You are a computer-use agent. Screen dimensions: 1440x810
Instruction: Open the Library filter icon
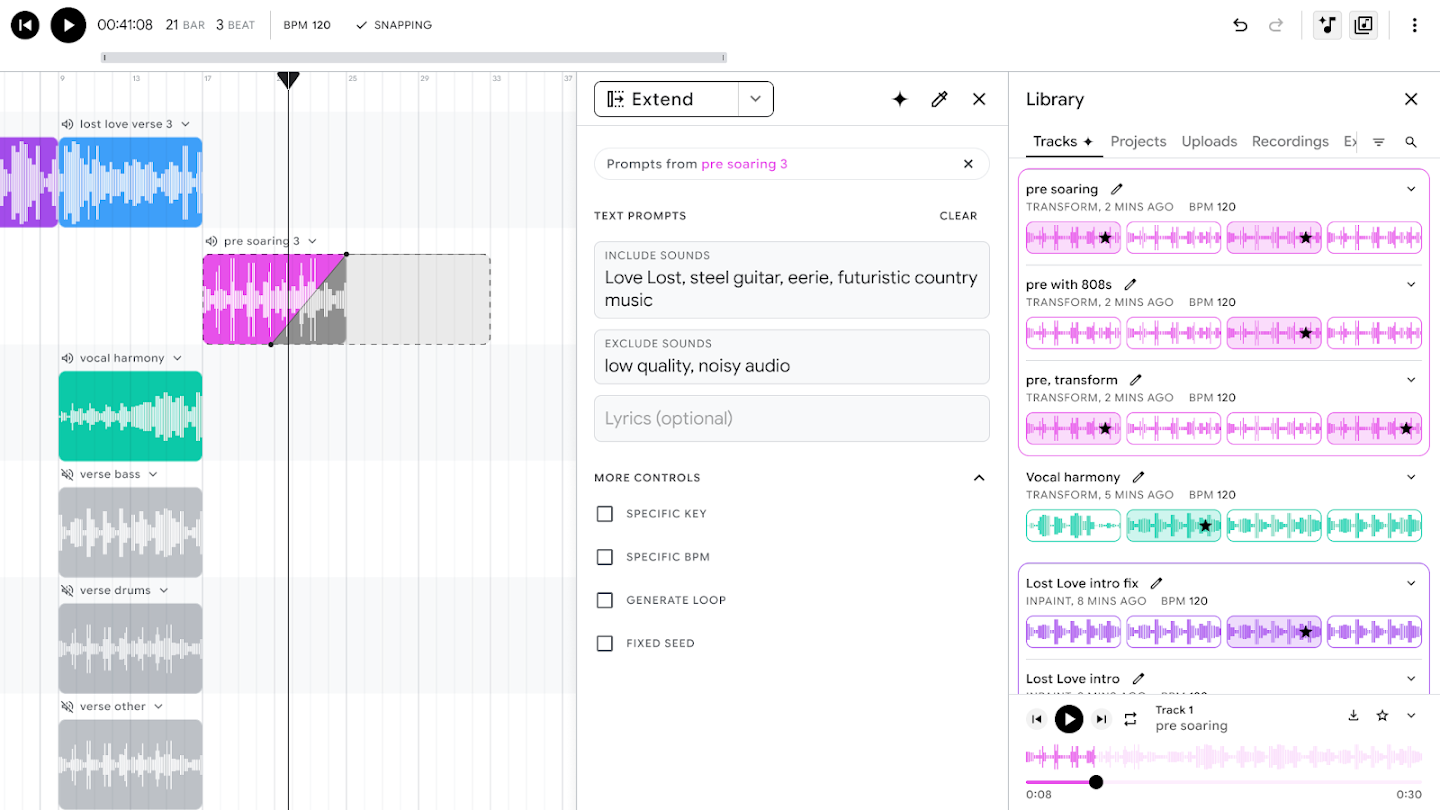(1379, 141)
